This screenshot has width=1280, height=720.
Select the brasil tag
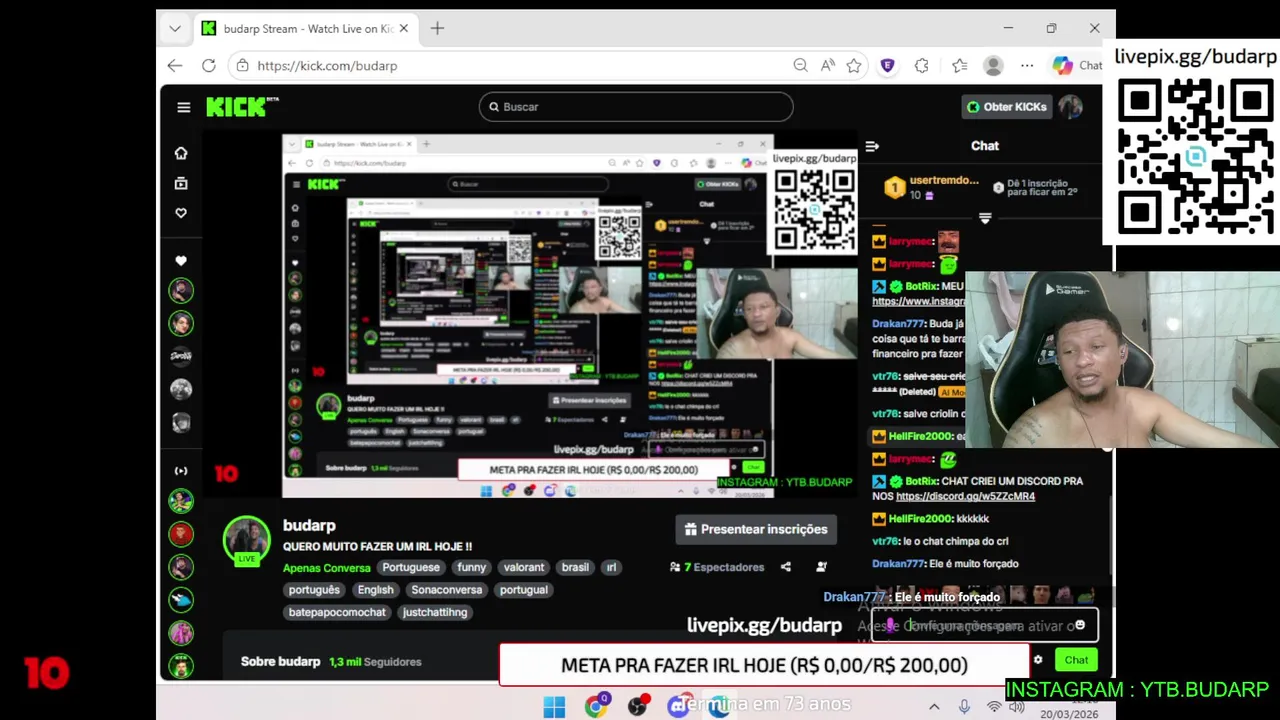click(x=575, y=567)
